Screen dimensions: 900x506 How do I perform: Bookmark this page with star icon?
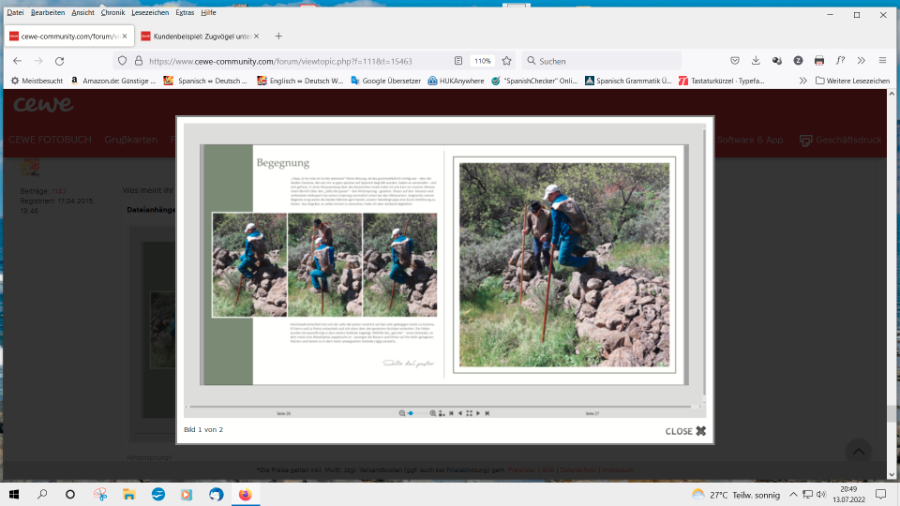click(x=506, y=61)
